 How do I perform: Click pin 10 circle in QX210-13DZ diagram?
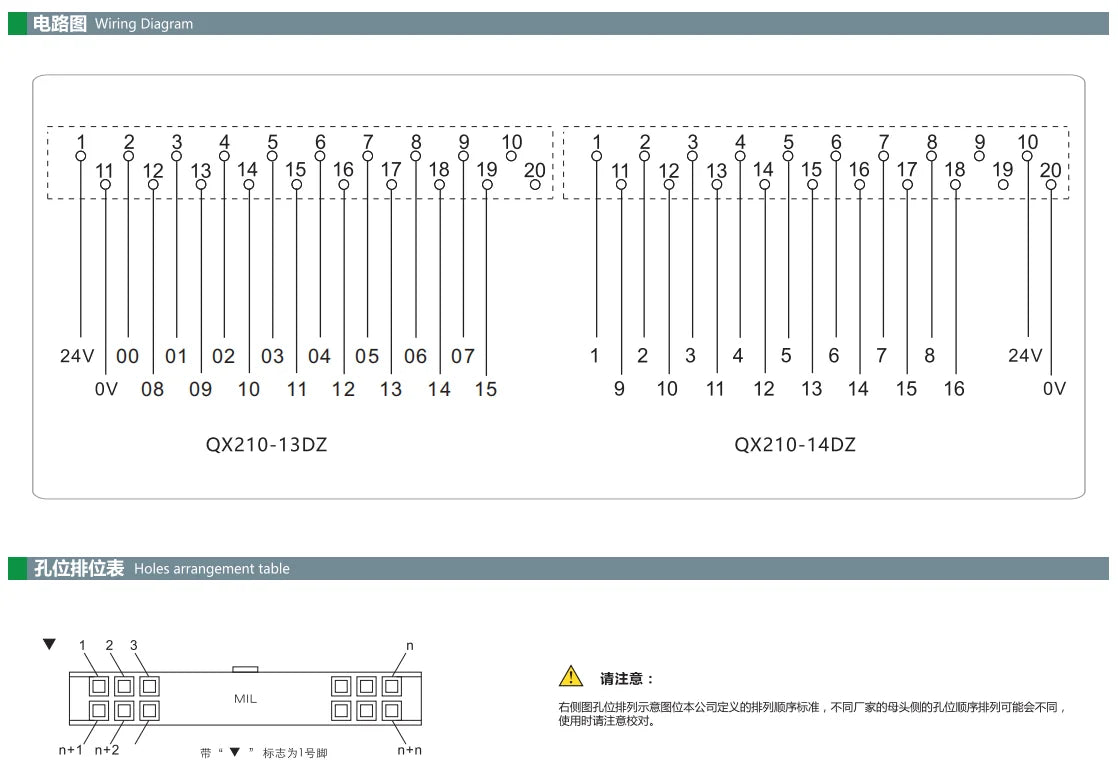pyautogui.click(x=511, y=156)
